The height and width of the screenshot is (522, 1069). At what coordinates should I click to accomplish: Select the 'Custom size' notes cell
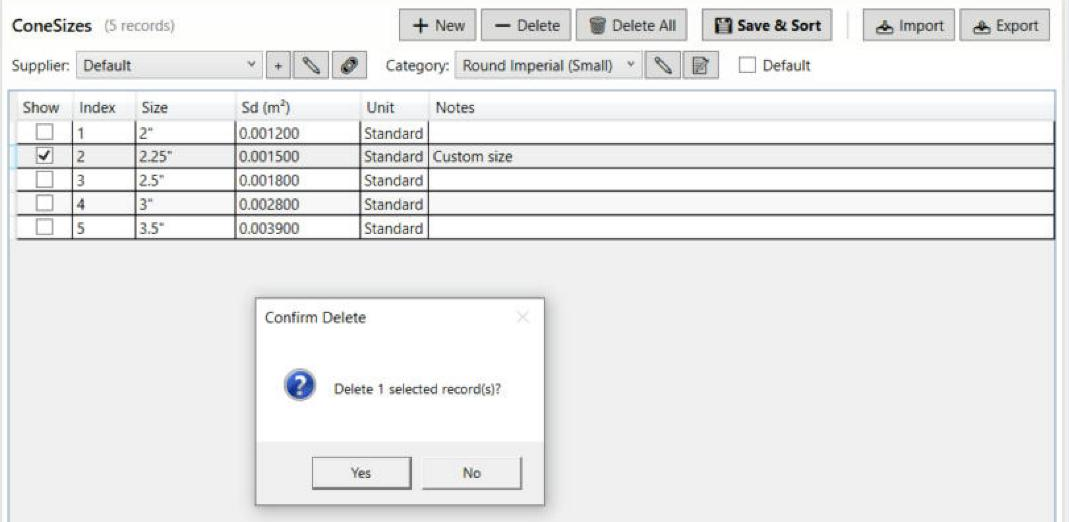click(x=741, y=157)
